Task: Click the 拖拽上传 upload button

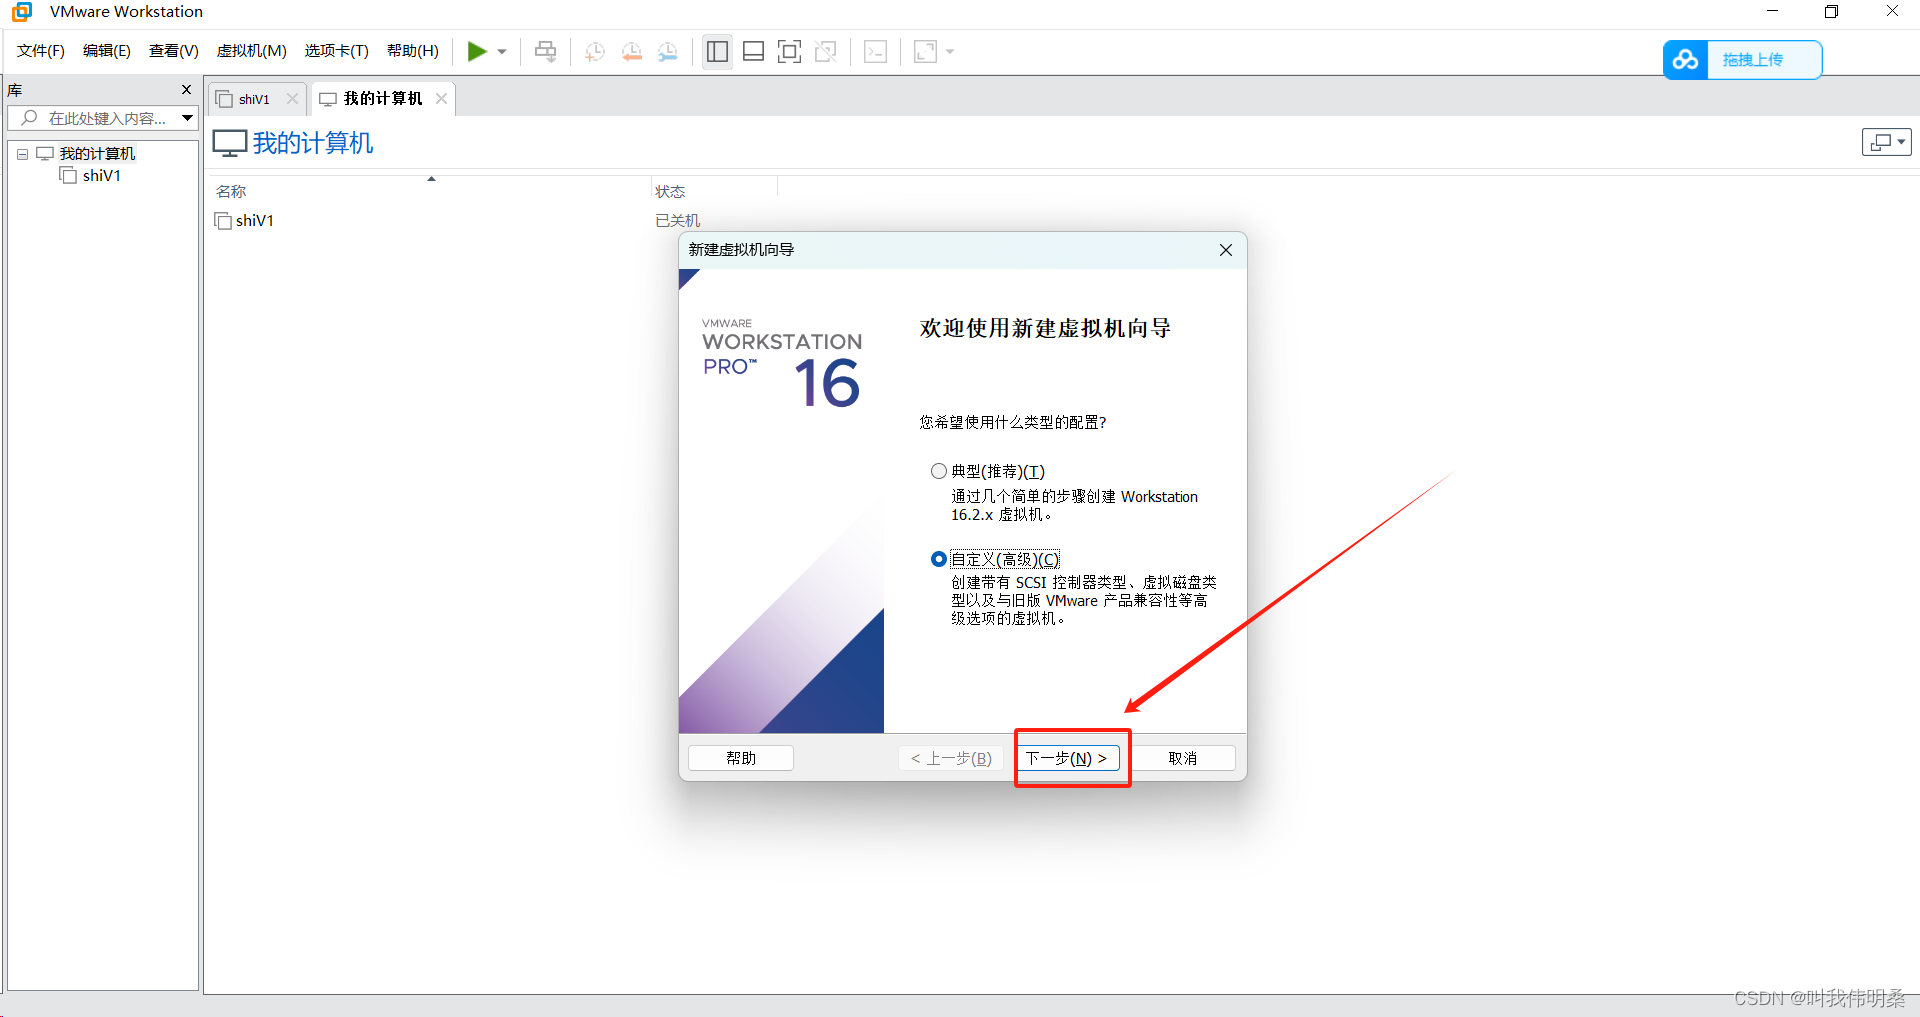Action: tap(1752, 60)
